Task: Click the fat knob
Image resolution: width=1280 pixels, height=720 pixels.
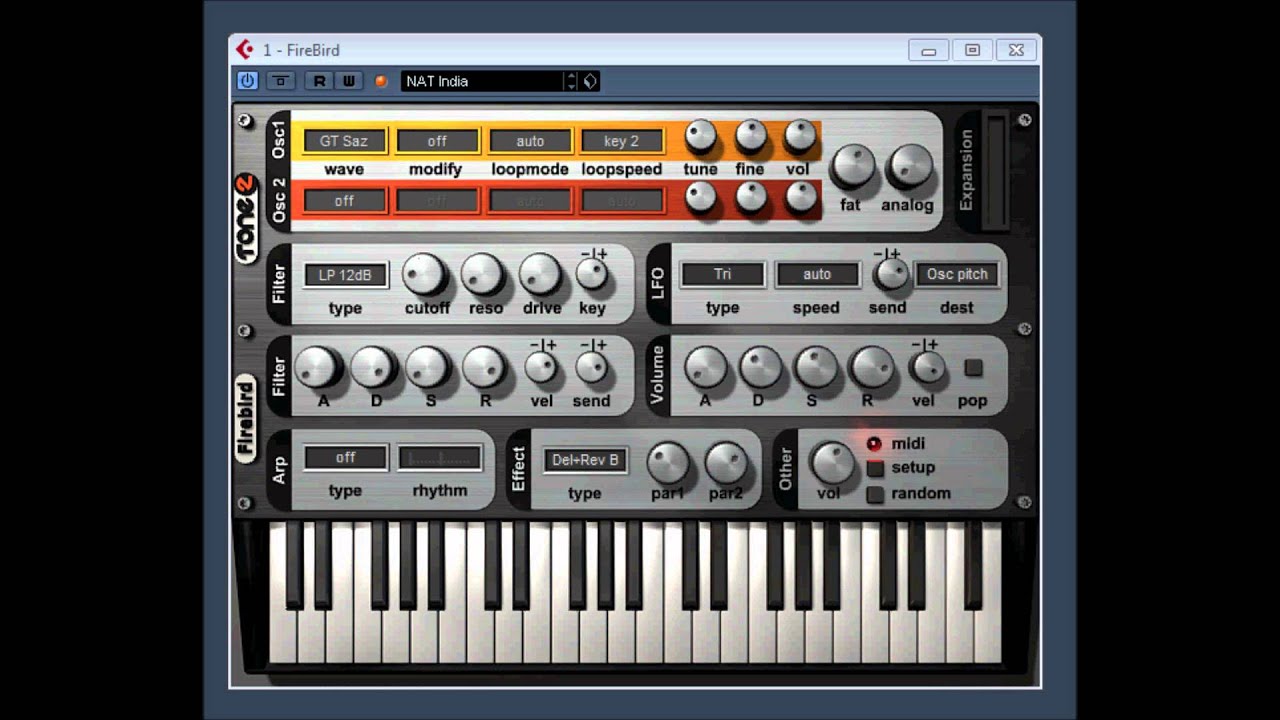Action: click(x=853, y=166)
